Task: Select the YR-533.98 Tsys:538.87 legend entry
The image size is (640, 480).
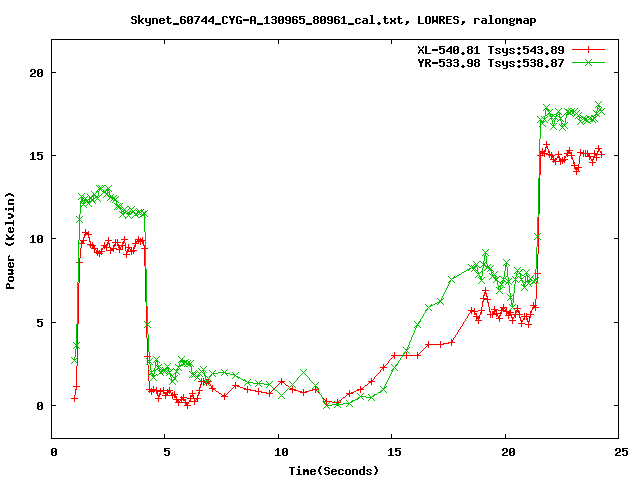Action: coord(491,63)
